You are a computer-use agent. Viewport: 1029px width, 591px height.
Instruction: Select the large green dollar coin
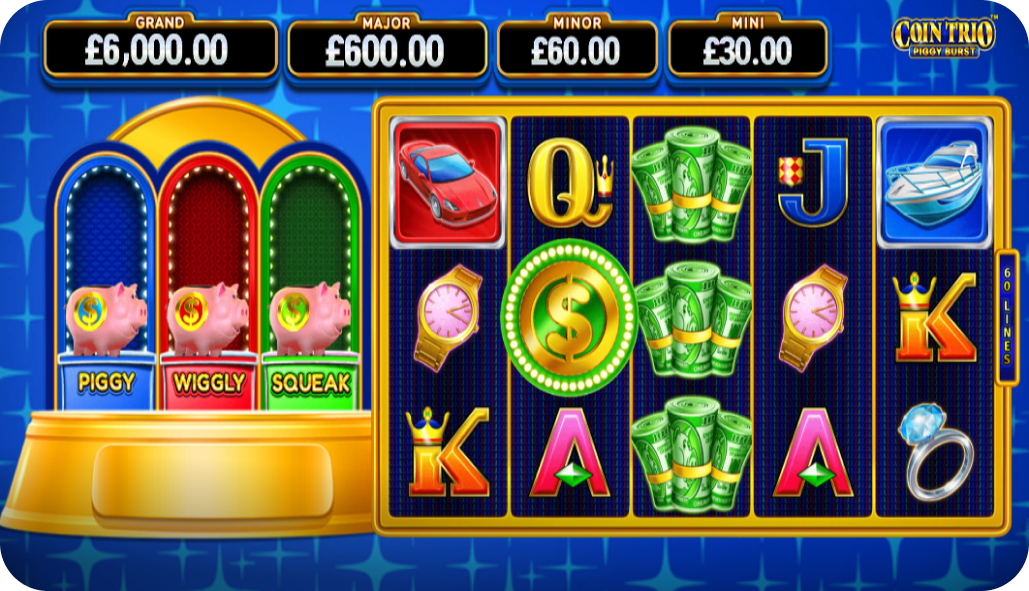569,317
